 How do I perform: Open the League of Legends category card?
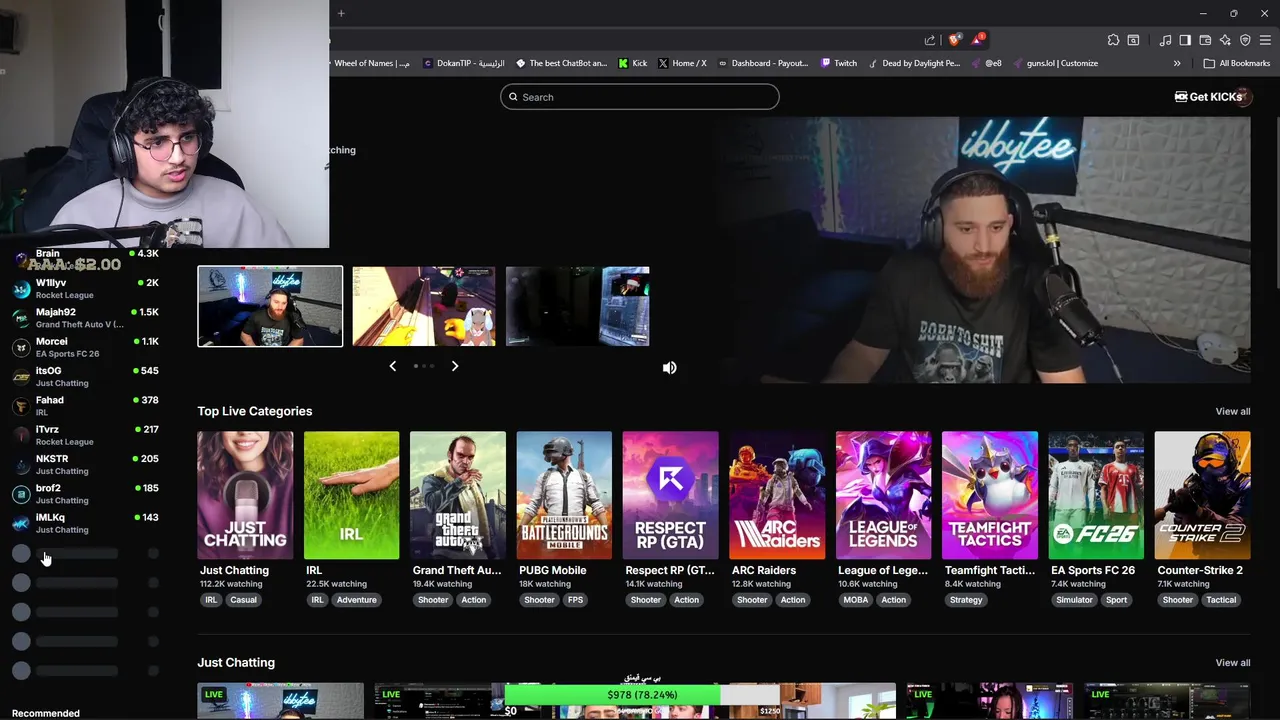pyautogui.click(x=883, y=495)
